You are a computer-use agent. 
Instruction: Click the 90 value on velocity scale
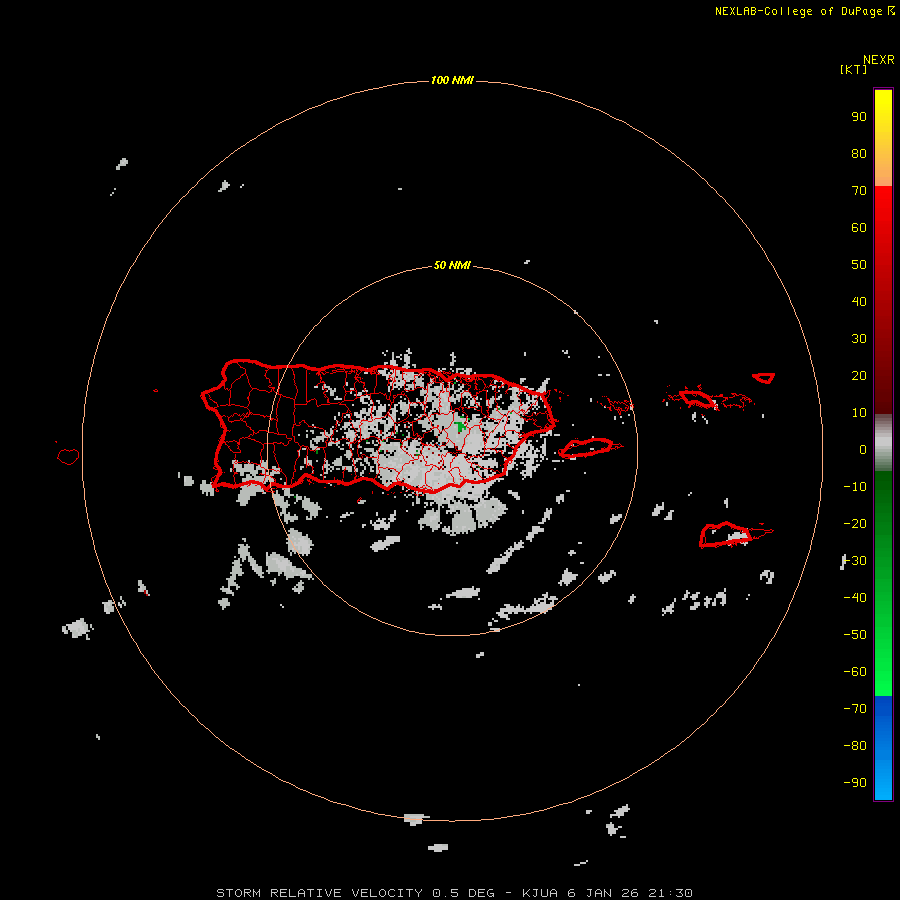pos(859,117)
